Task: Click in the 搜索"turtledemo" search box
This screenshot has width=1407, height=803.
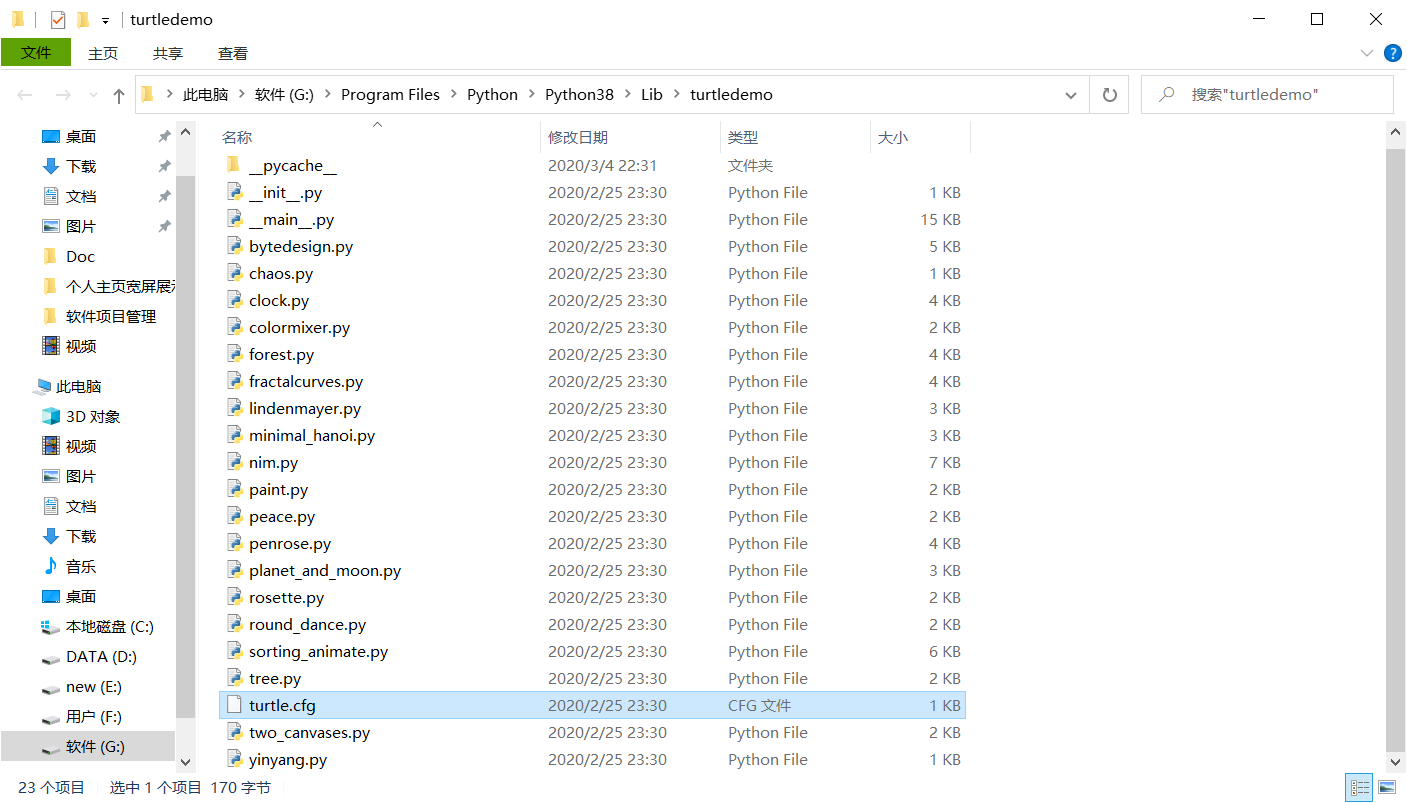Action: 1267,95
